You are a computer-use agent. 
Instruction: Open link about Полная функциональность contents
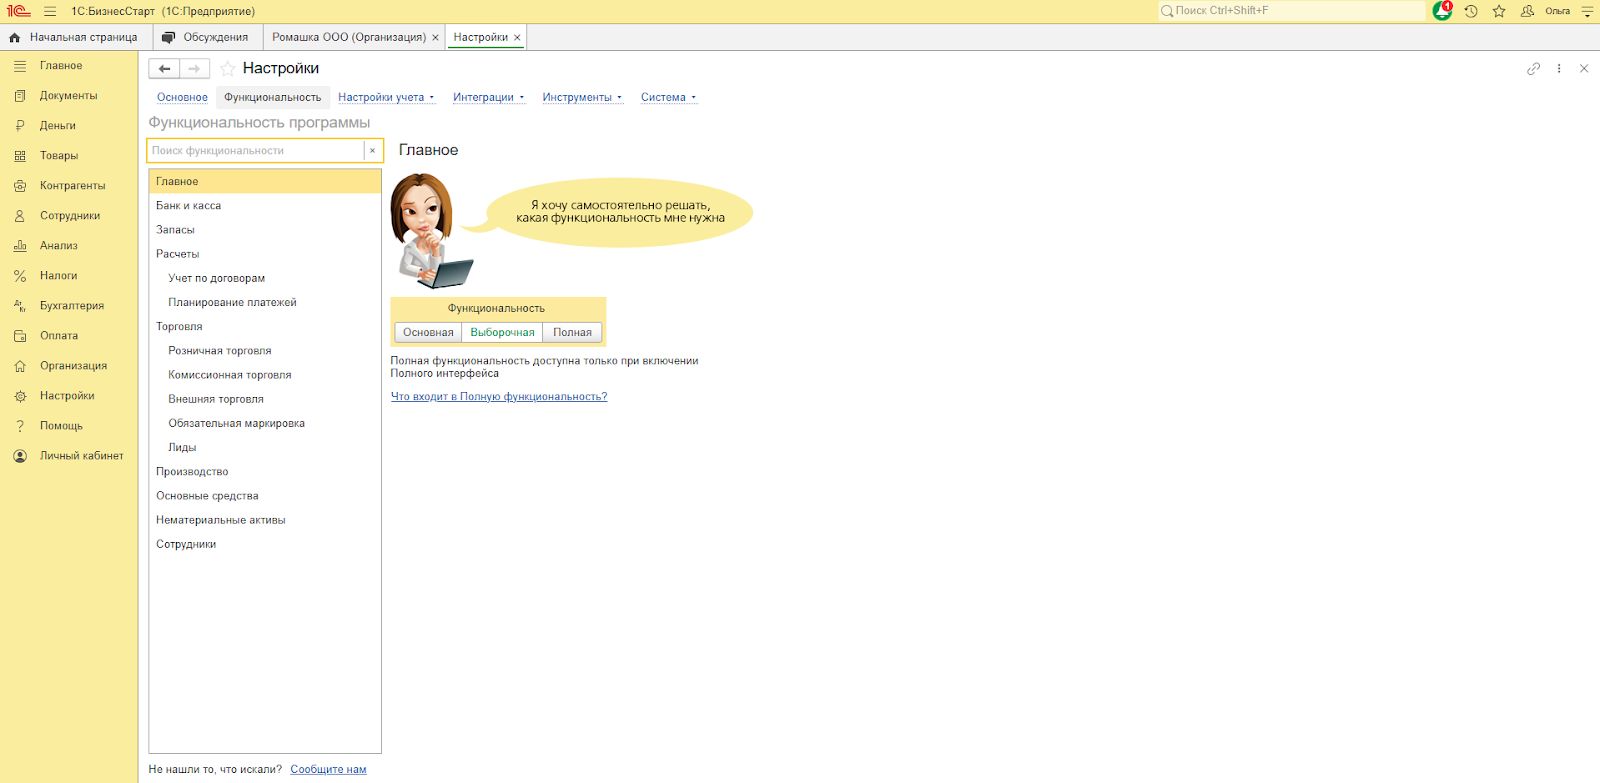click(x=498, y=397)
